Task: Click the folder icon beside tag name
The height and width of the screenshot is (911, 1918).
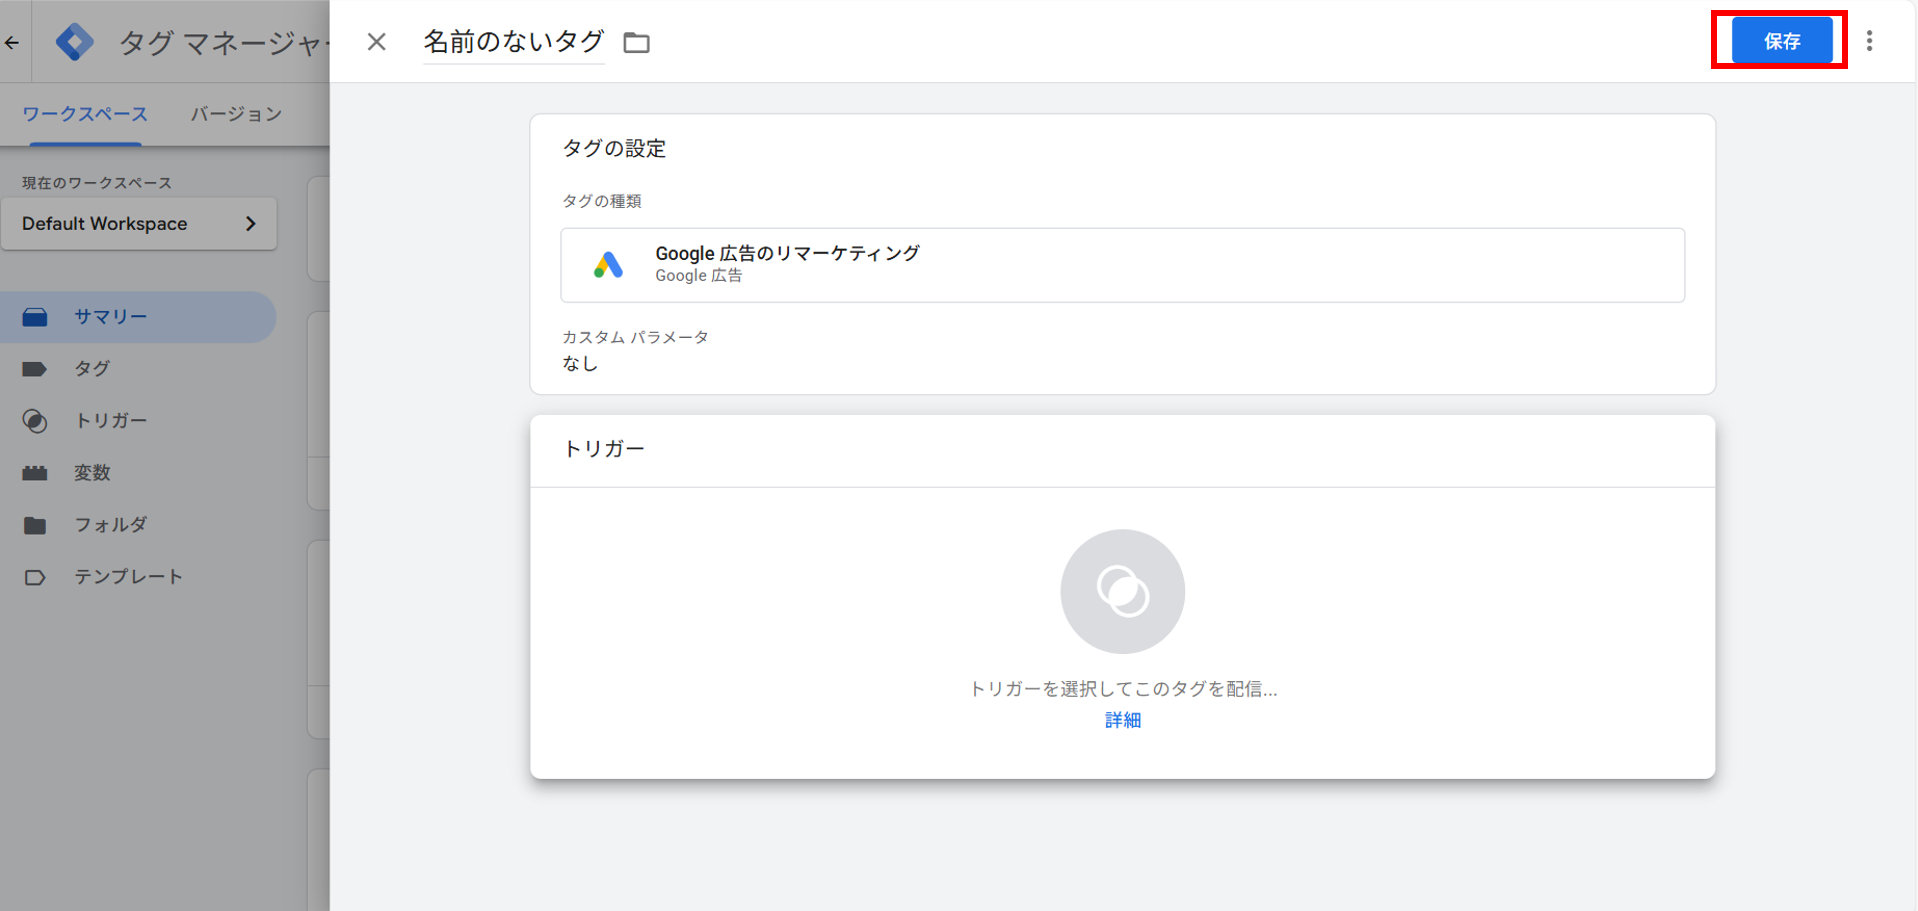Action: [637, 42]
